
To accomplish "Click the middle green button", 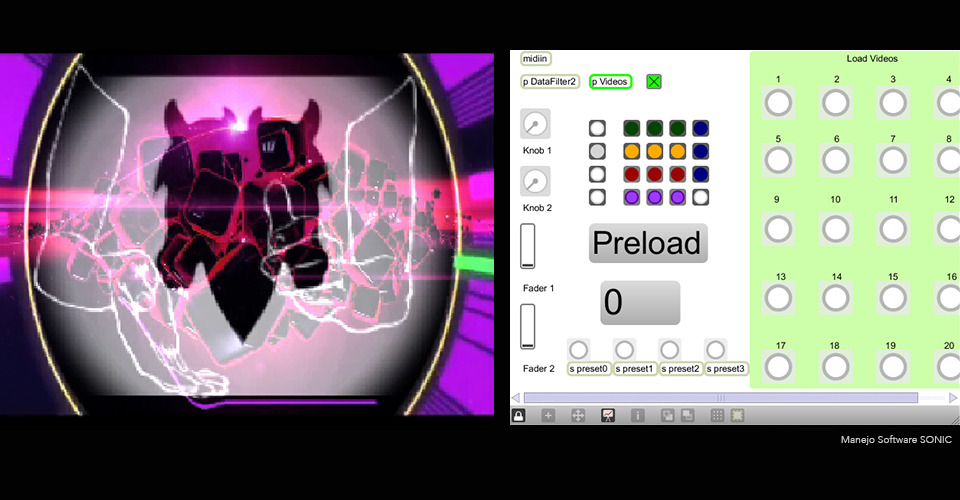I will [x=654, y=128].
